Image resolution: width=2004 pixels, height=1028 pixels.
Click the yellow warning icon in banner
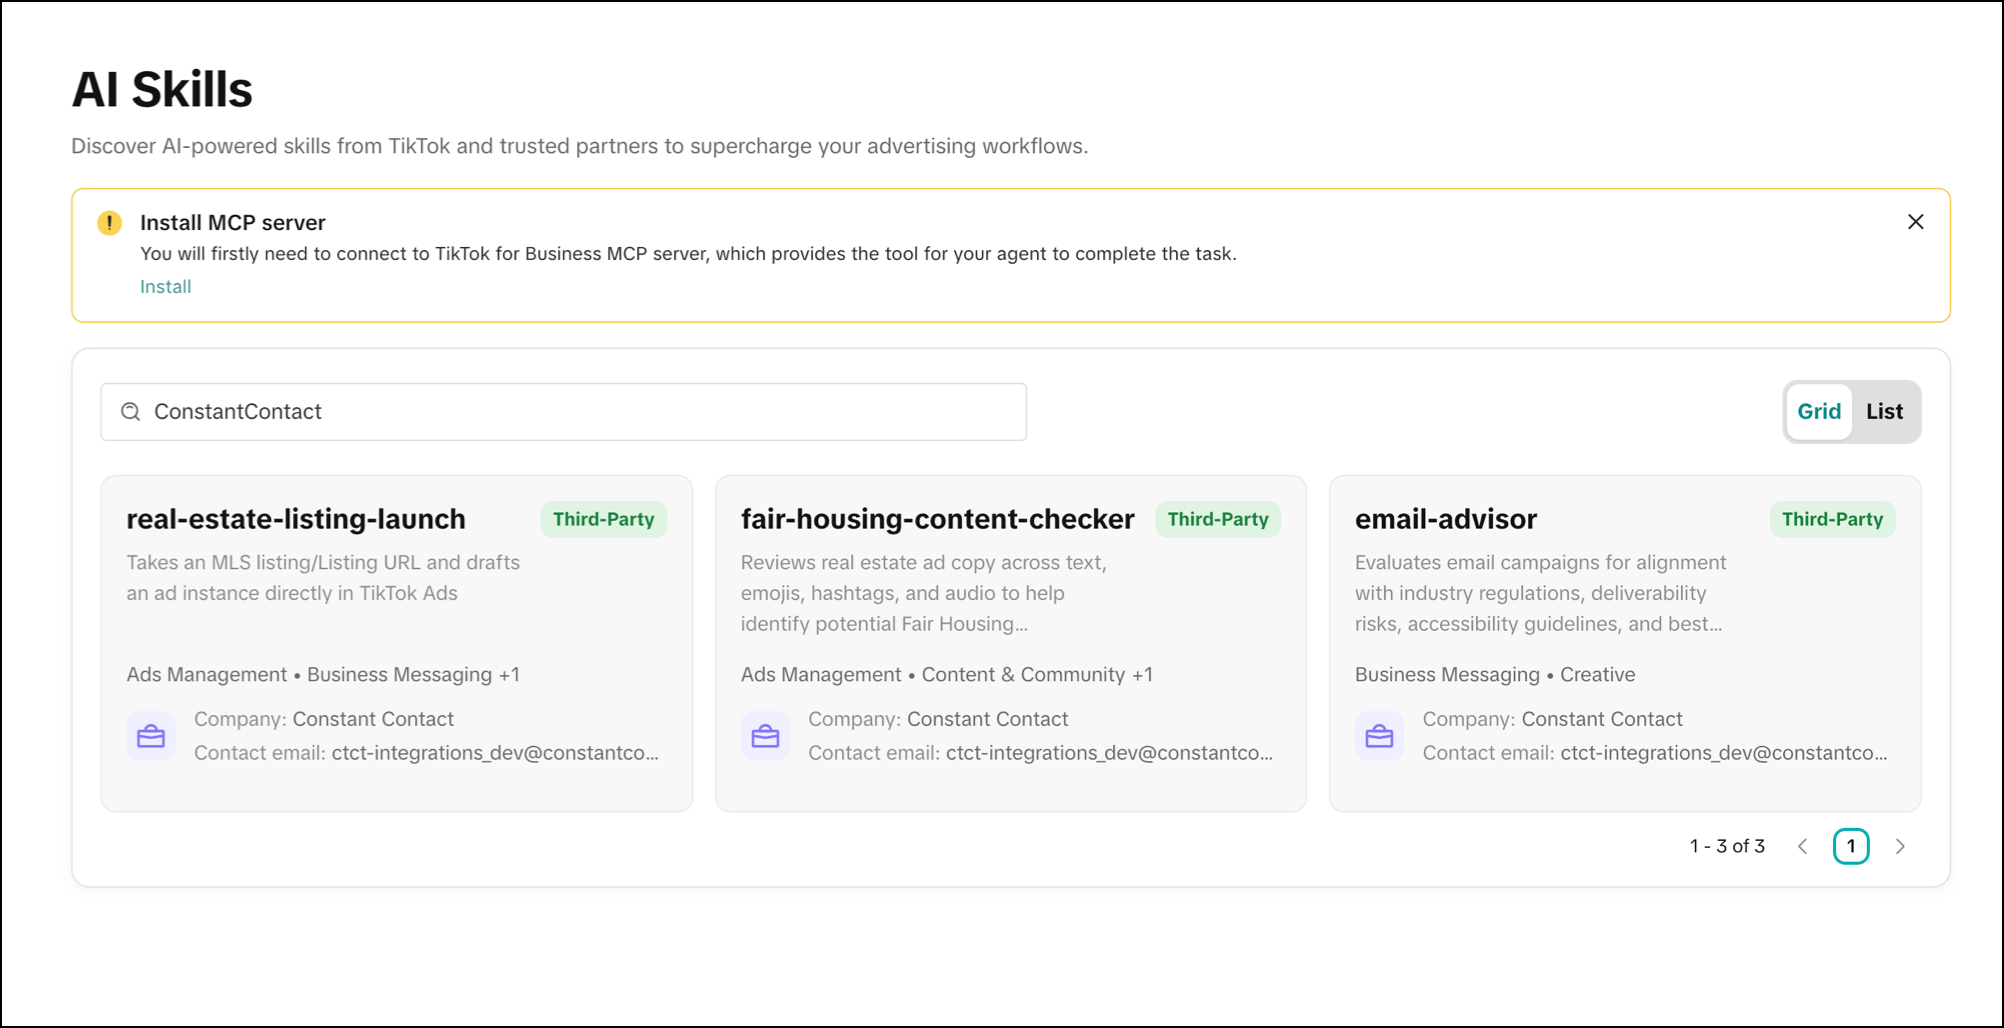pyautogui.click(x=109, y=223)
